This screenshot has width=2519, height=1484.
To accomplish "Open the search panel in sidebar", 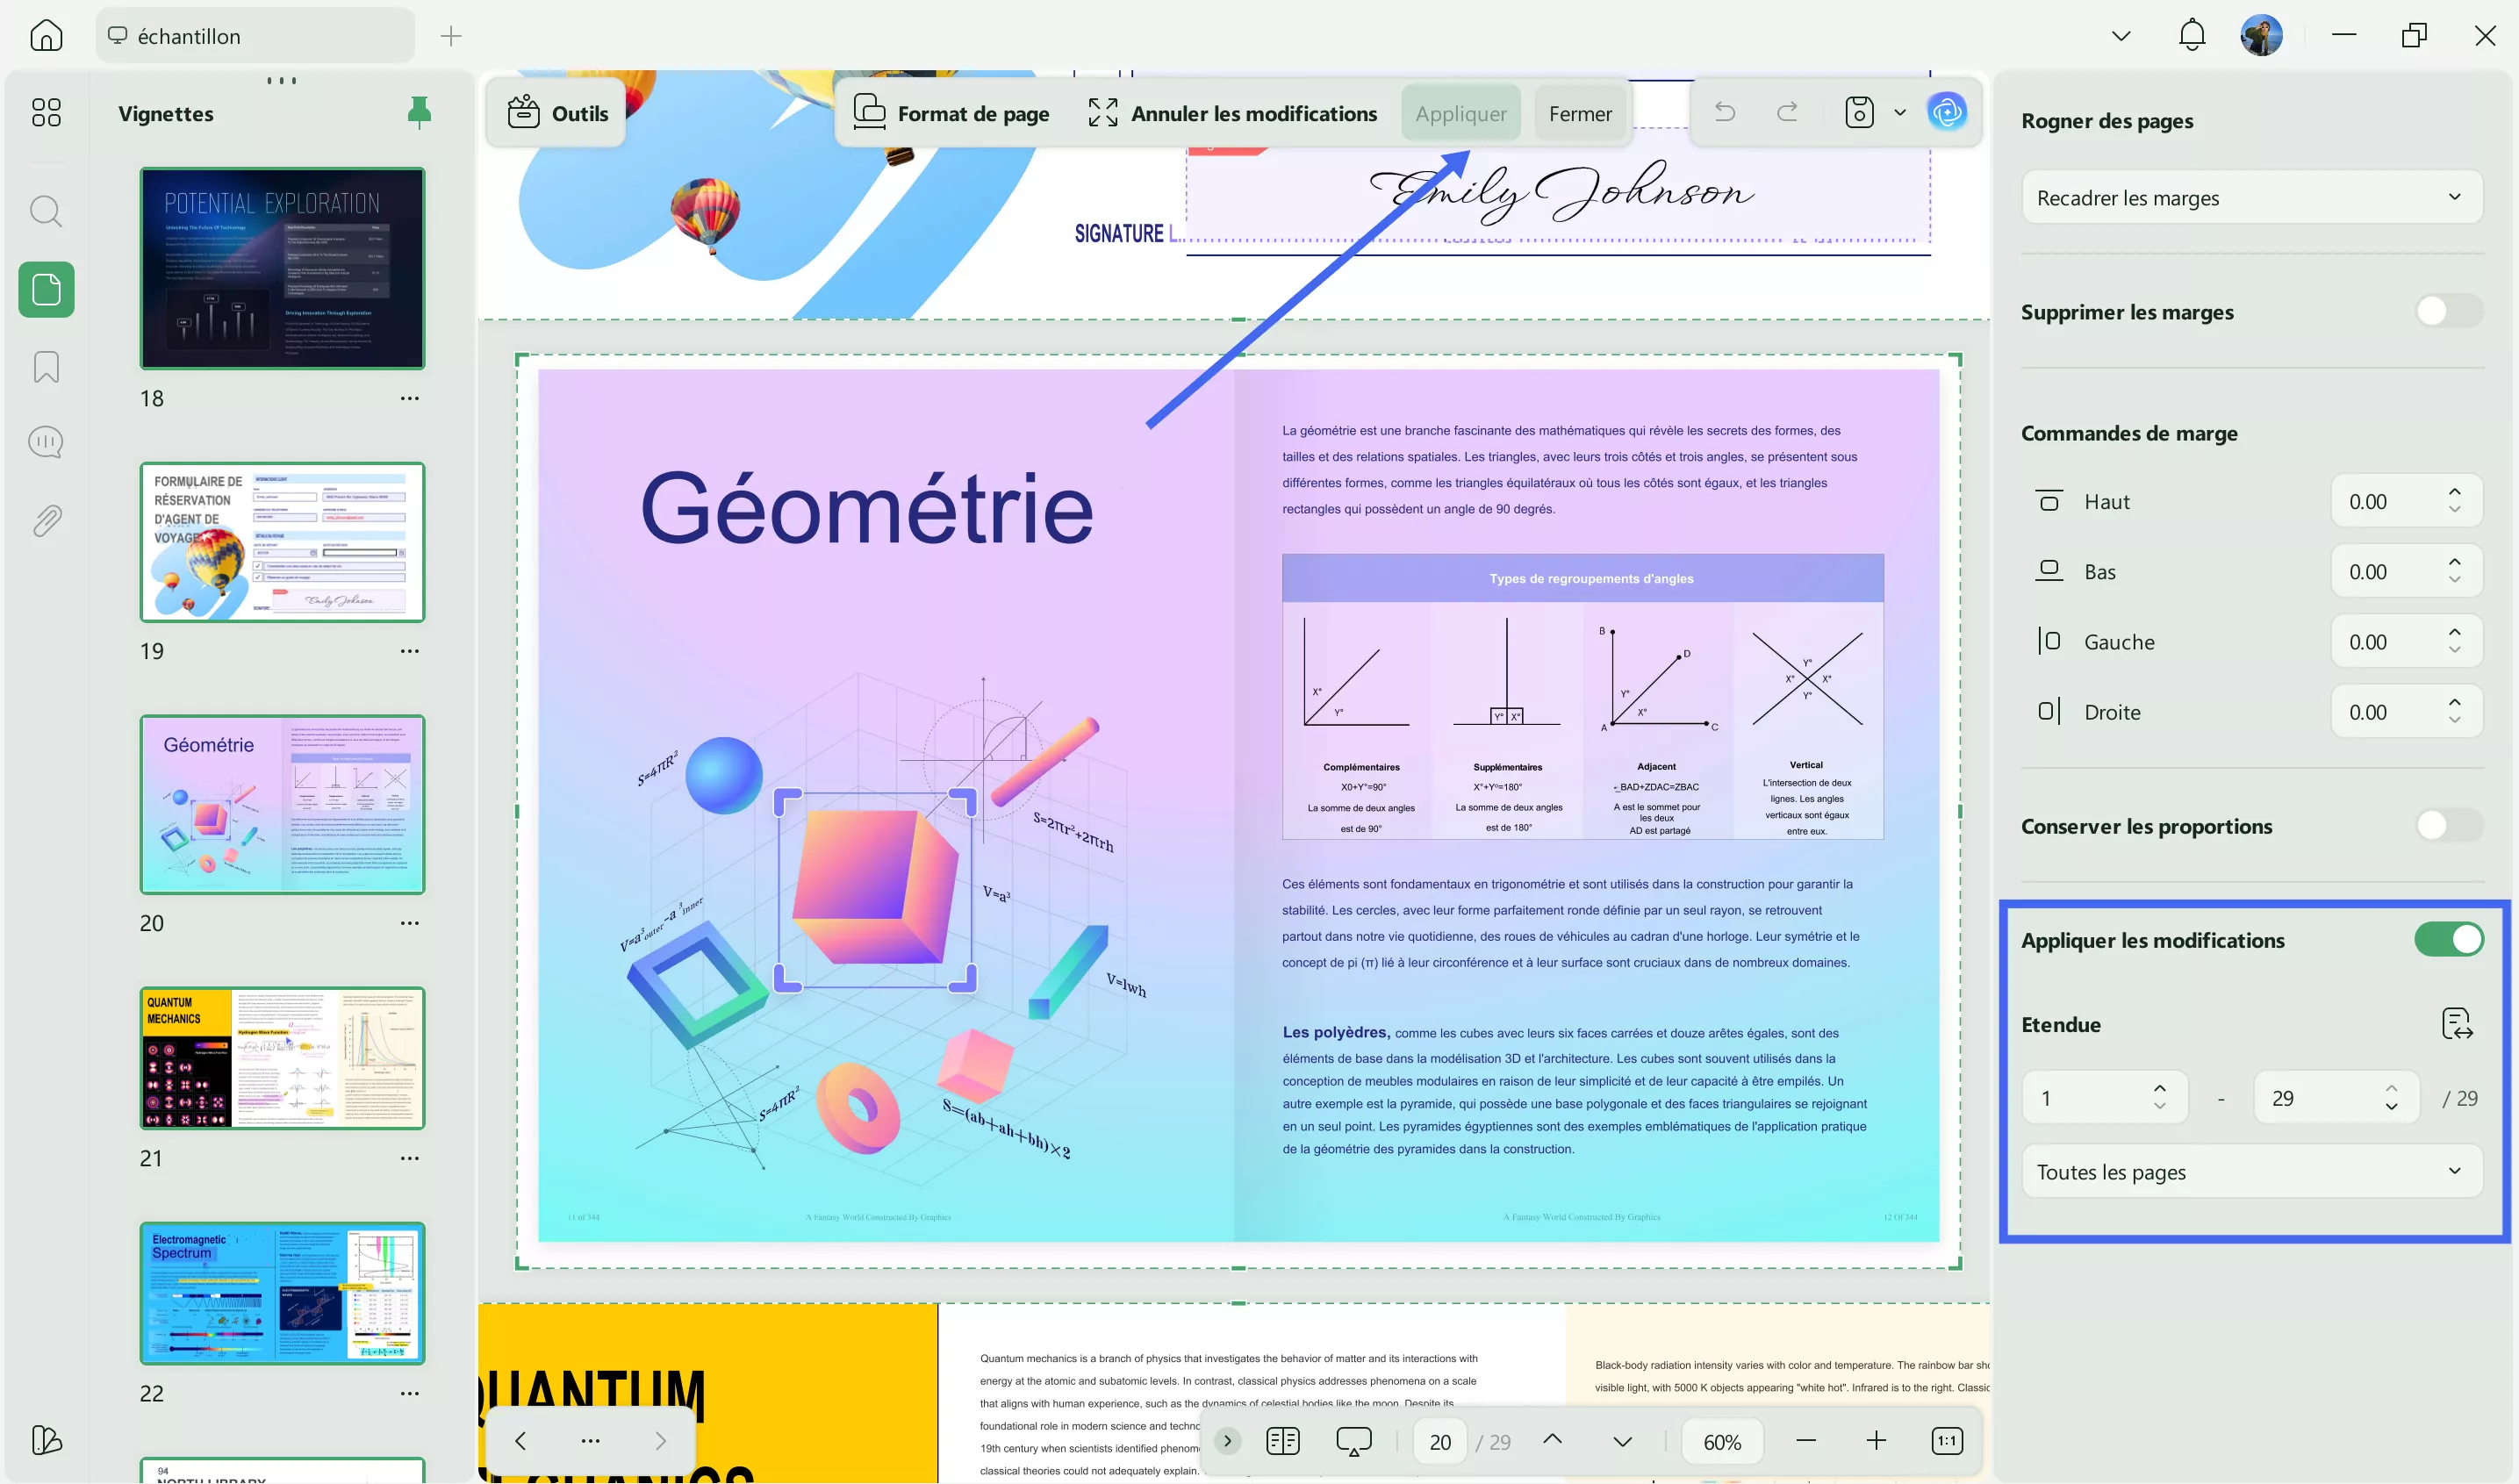I will 46,211.
